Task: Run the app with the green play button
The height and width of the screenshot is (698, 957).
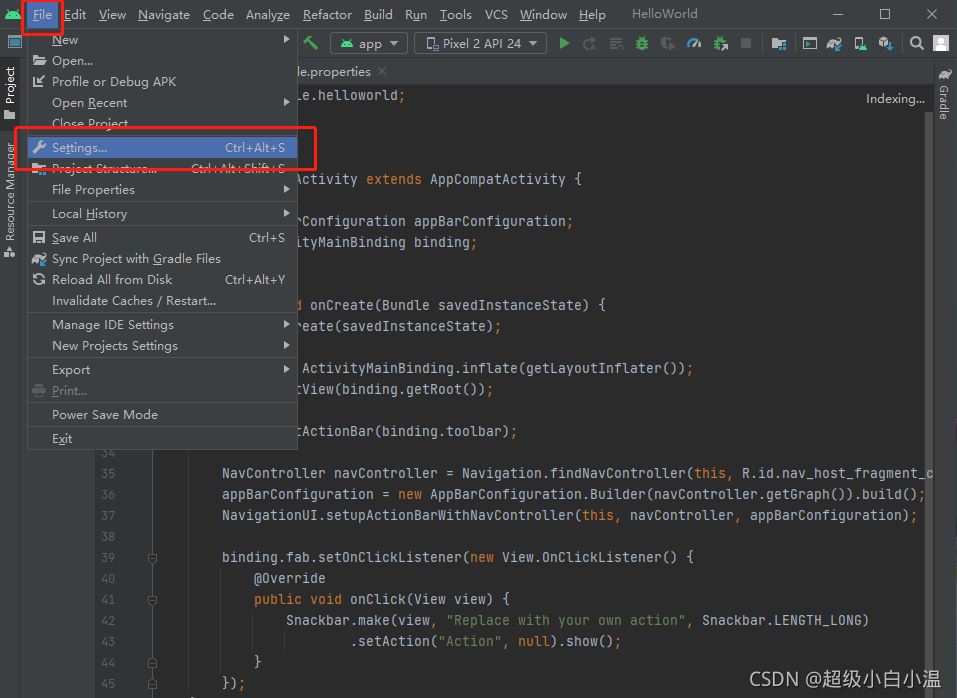Action: click(x=565, y=43)
